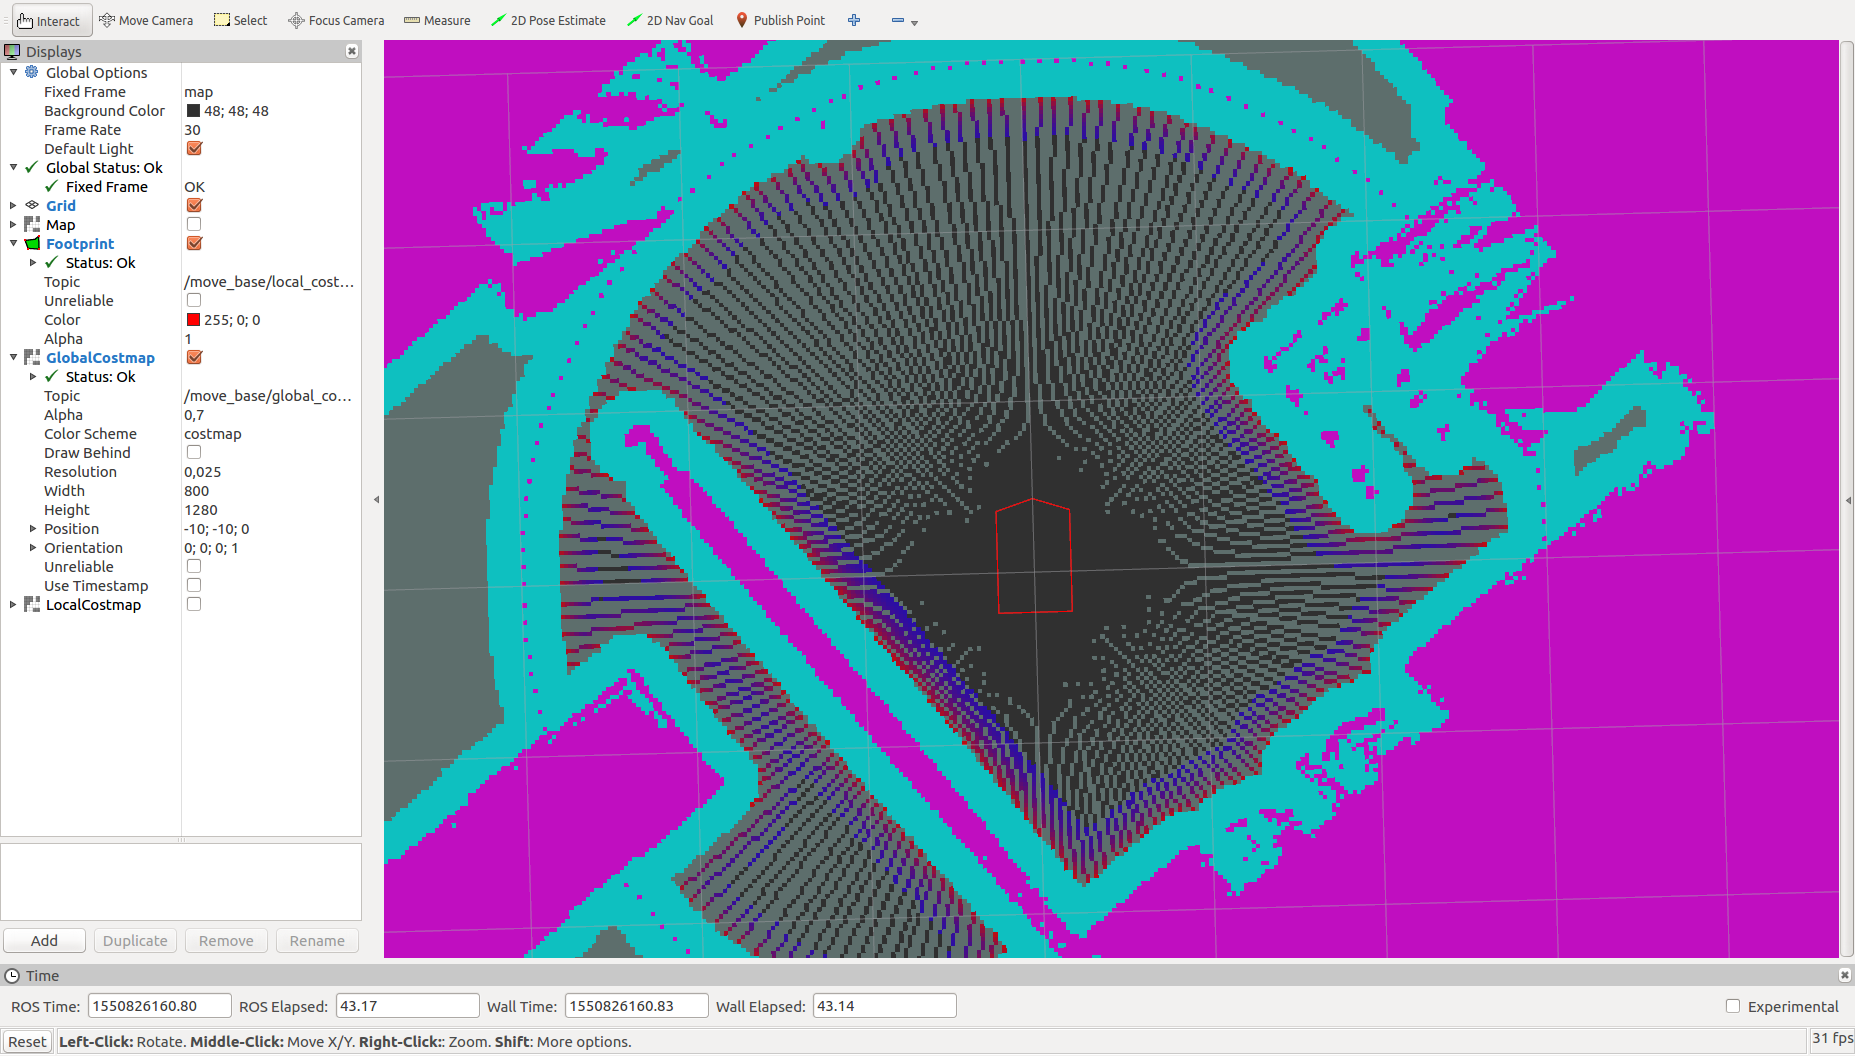Screen dimensions: 1855x1056
Task: Collapse the GlobalCostmap display properties
Action: pyautogui.click(x=13, y=357)
